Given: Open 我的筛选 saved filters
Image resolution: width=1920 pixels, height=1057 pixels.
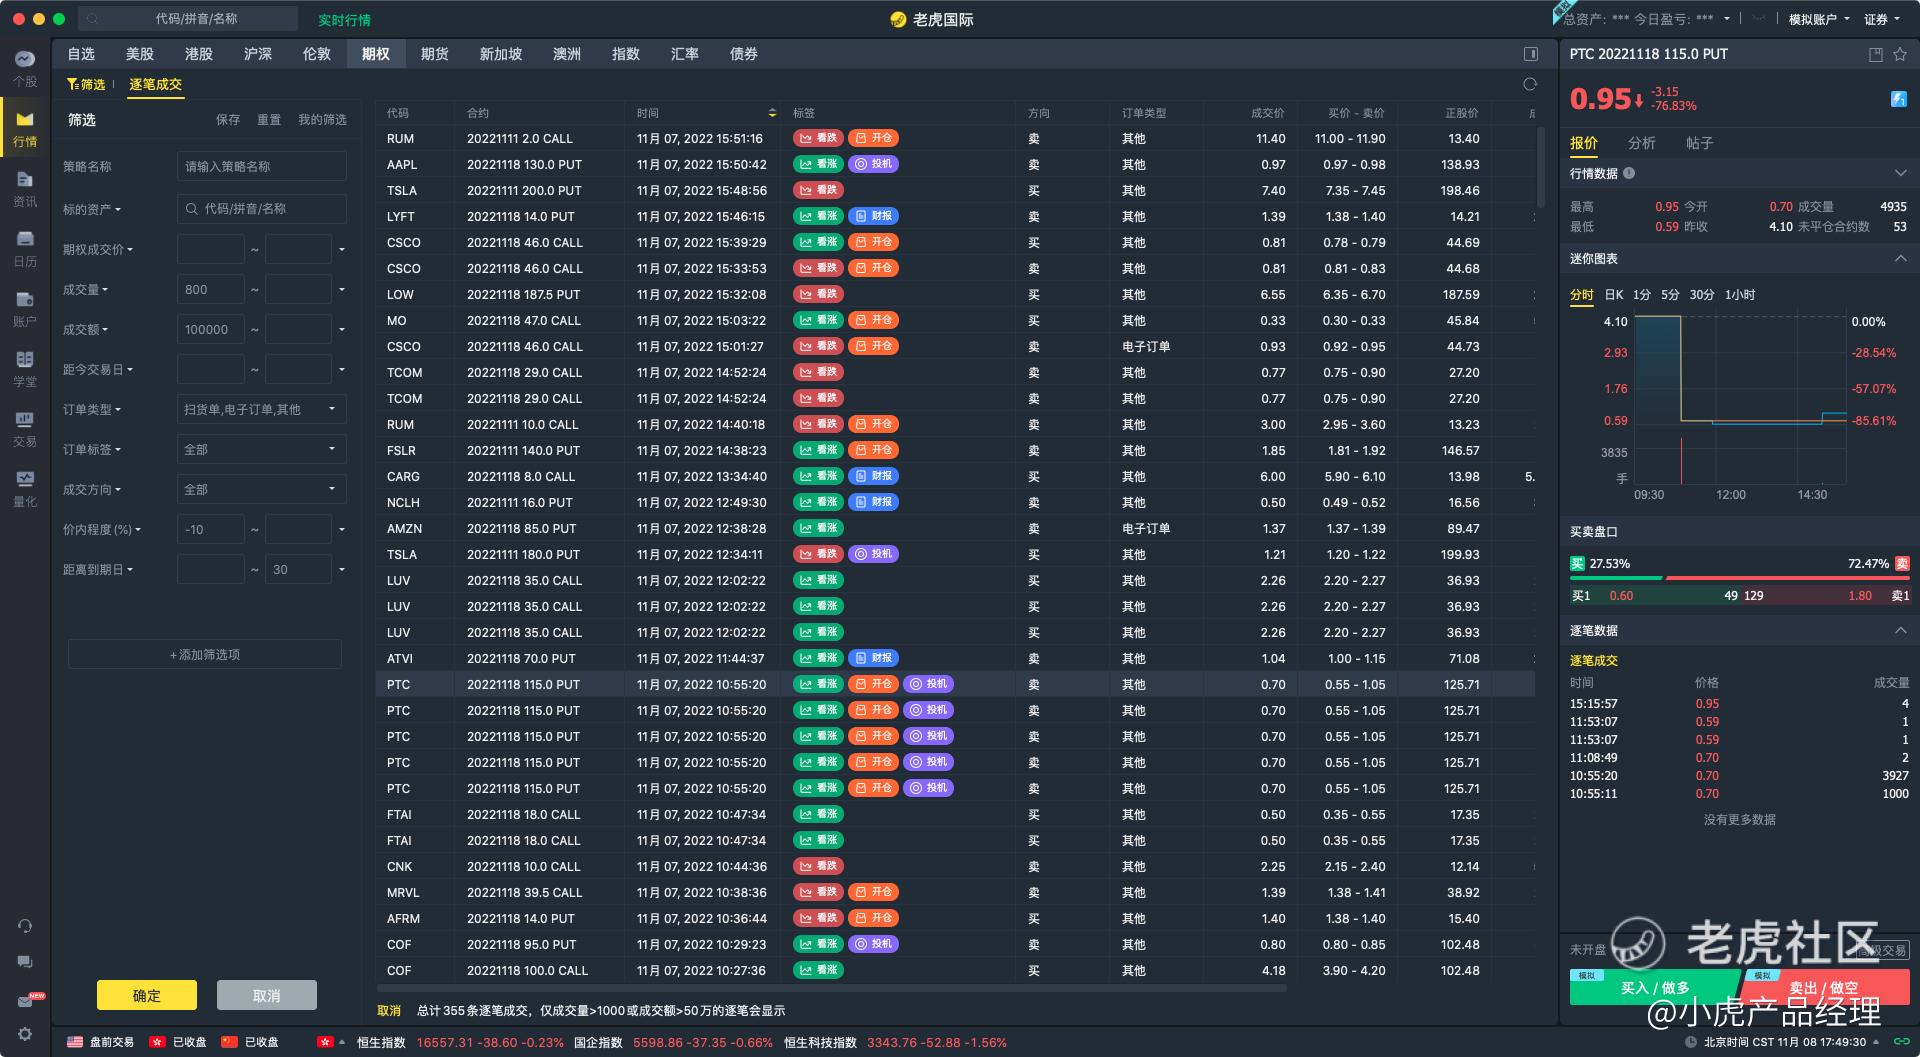Looking at the screenshot, I should click(322, 119).
